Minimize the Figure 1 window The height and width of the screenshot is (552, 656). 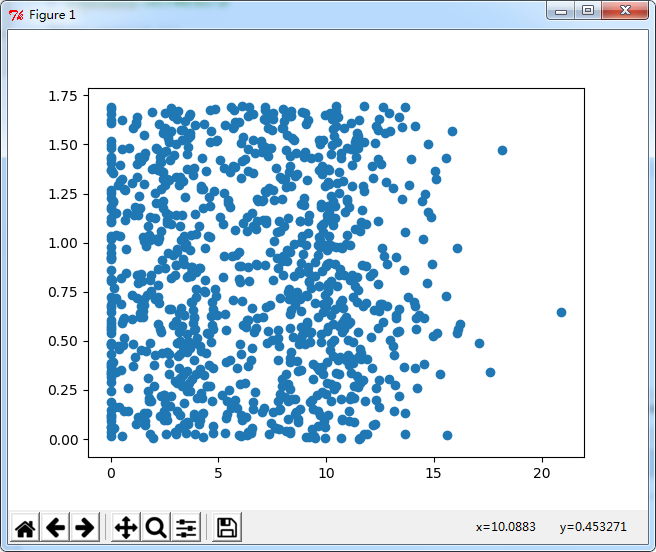coord(561,11)
